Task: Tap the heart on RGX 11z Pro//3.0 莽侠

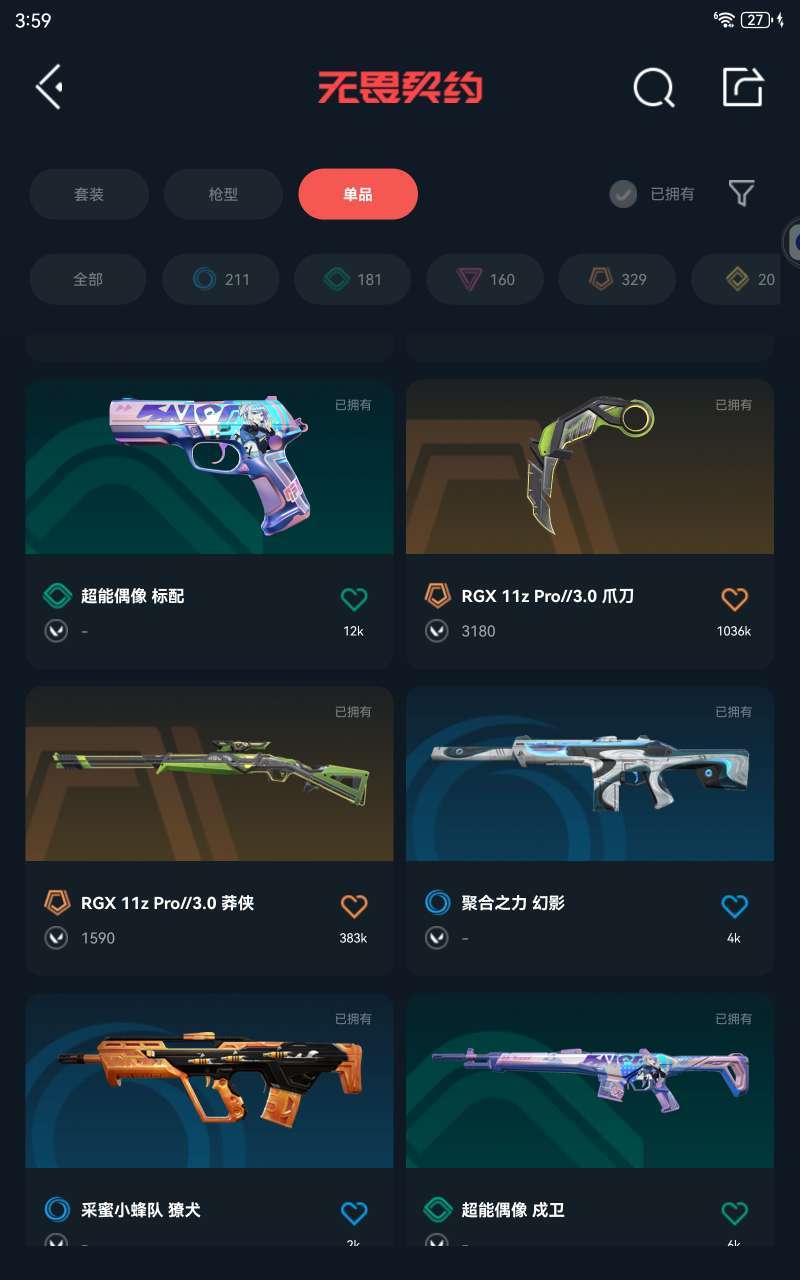Action: (x=354, y=906)
